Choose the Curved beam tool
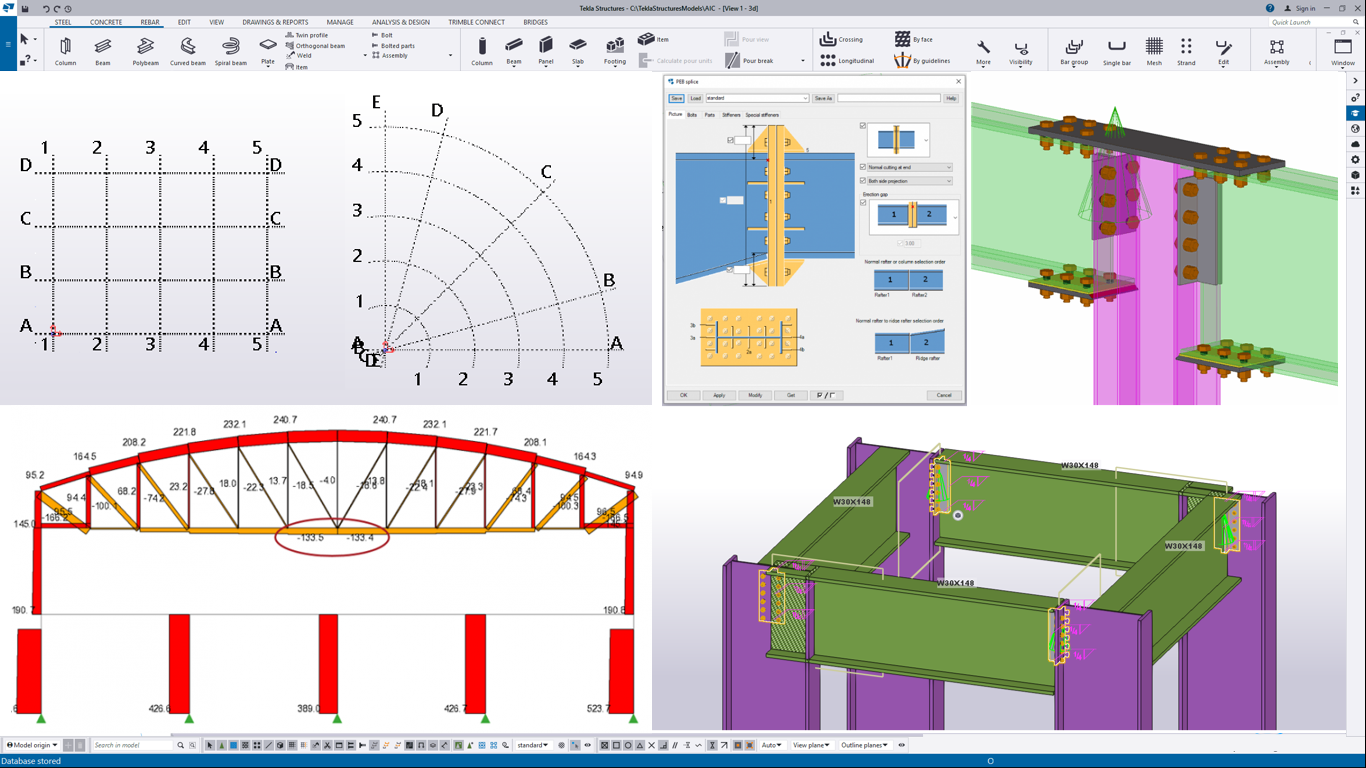This screenshot has height=768, width=1366. (187, 47)
